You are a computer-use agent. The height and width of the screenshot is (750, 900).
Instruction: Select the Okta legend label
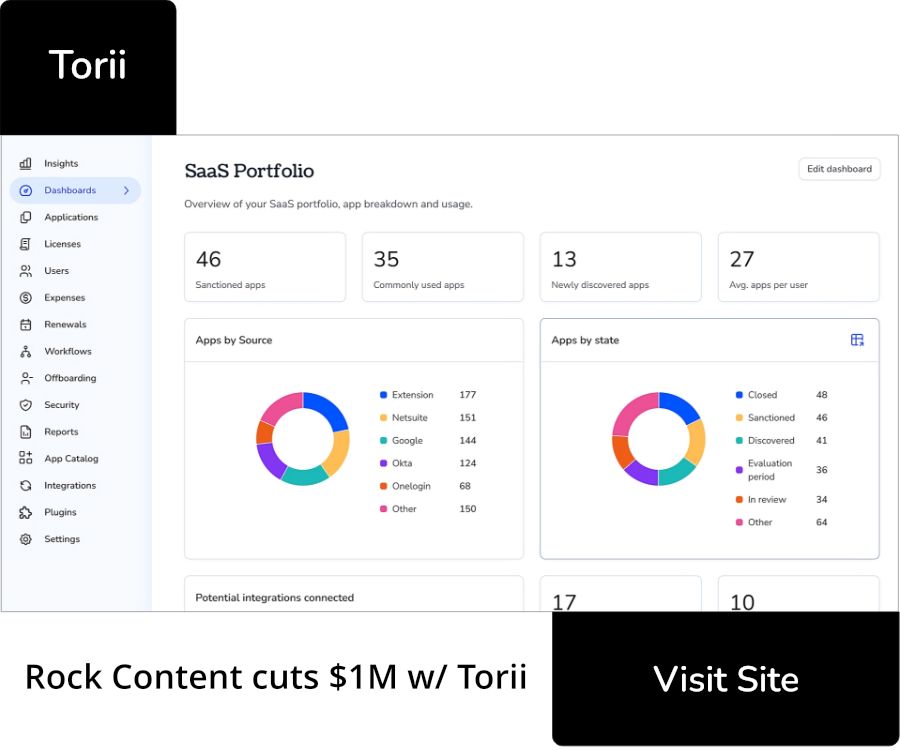click(402, 464)
